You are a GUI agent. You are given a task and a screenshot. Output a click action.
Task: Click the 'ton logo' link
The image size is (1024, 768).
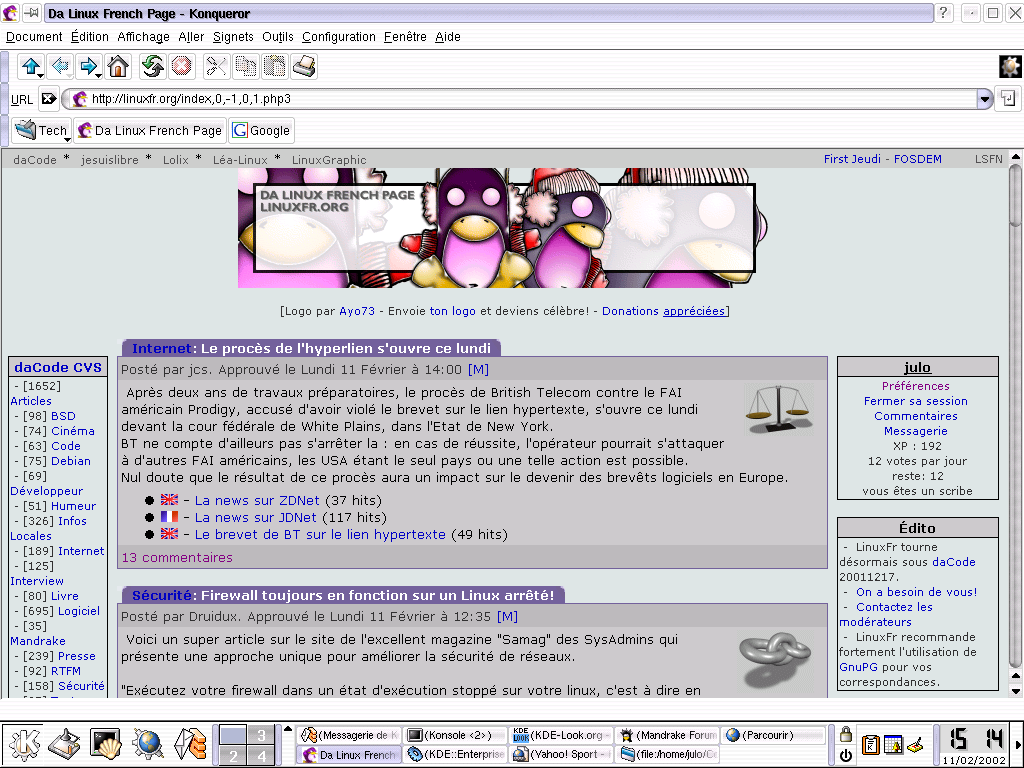[453, 311]
